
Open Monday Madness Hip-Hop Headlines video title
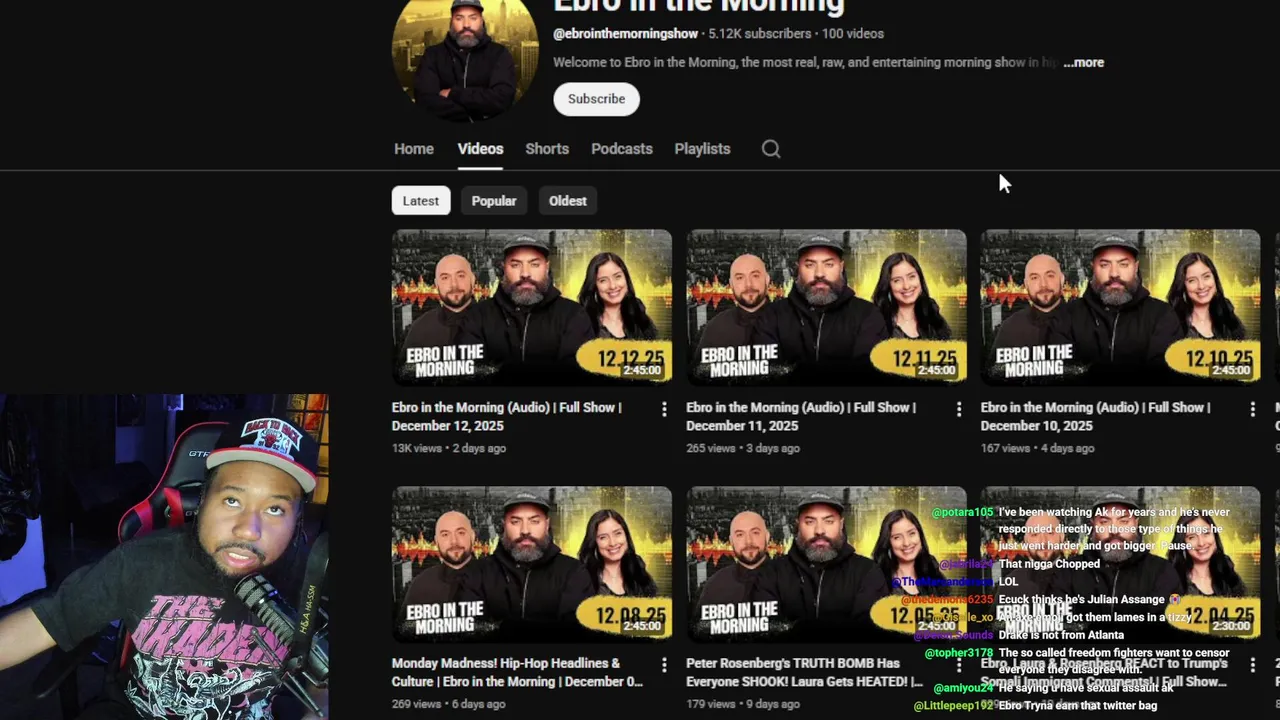pos(517,673)
